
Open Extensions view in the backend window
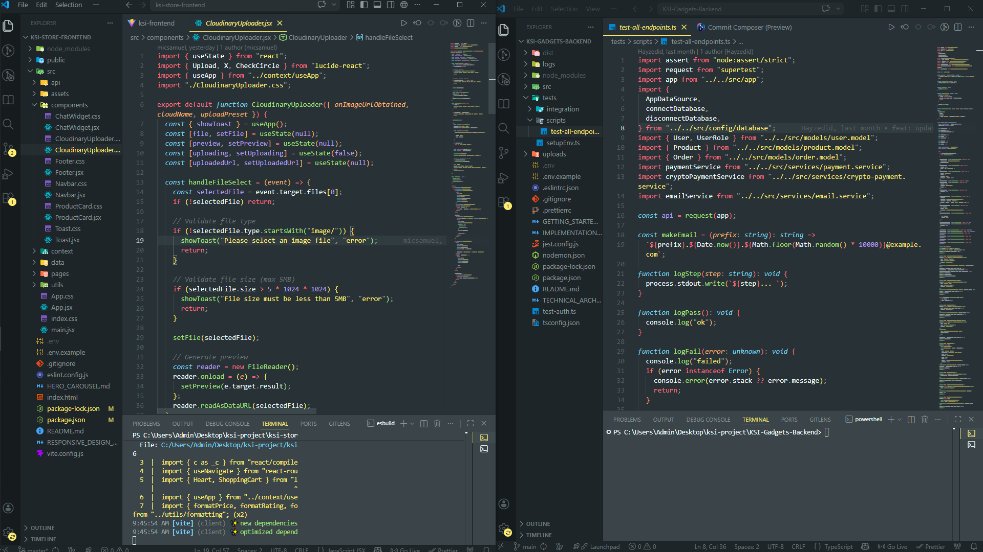(504, 202)
